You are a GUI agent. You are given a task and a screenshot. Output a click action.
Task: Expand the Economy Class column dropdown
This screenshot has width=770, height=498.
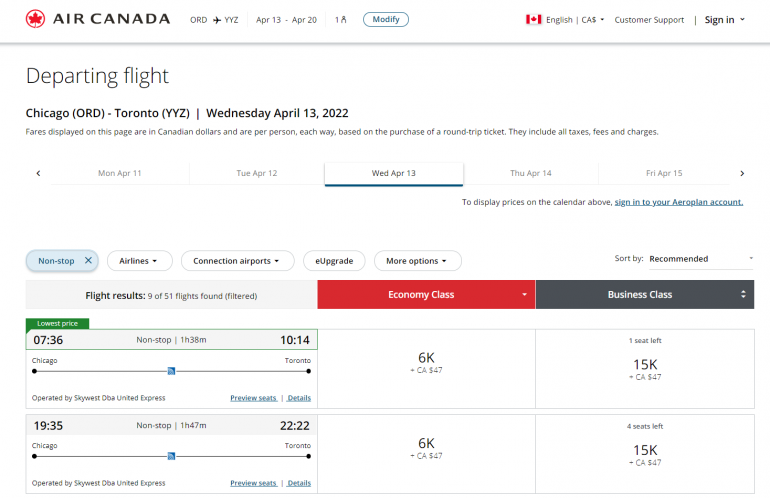(x=524, y=295)
